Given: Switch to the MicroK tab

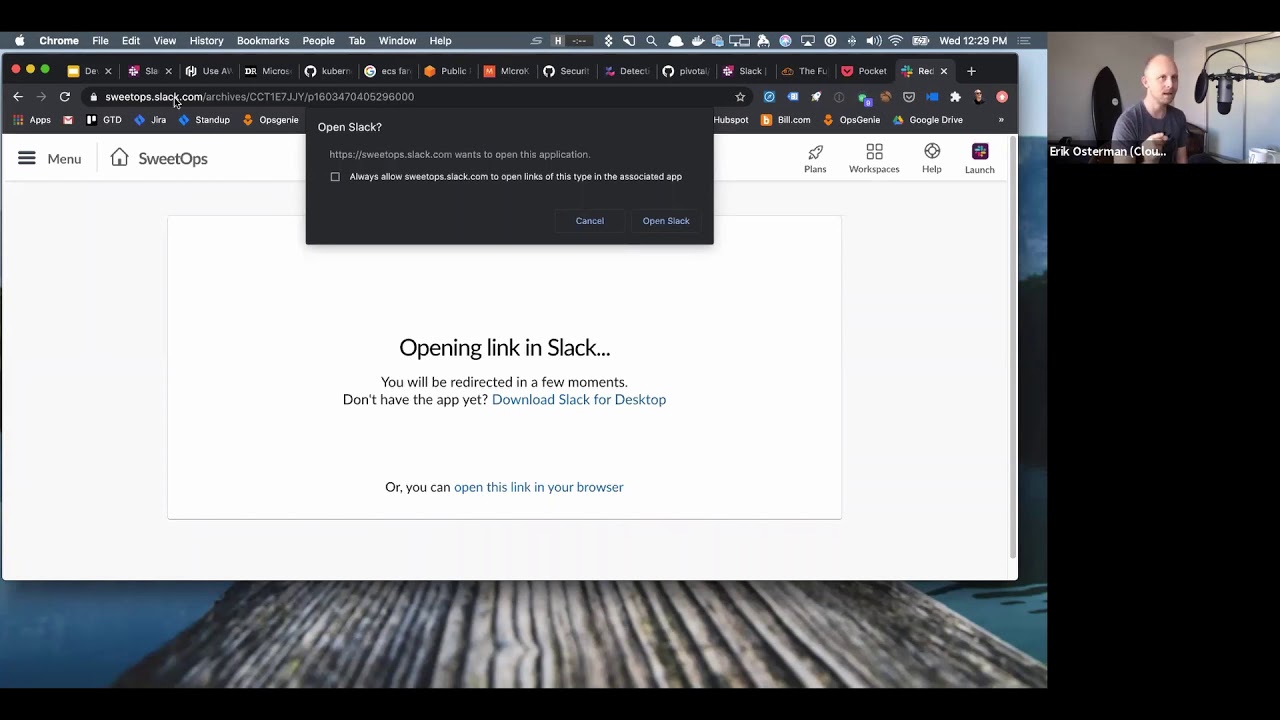Looking at the screenshot, I should click(506, 71).
